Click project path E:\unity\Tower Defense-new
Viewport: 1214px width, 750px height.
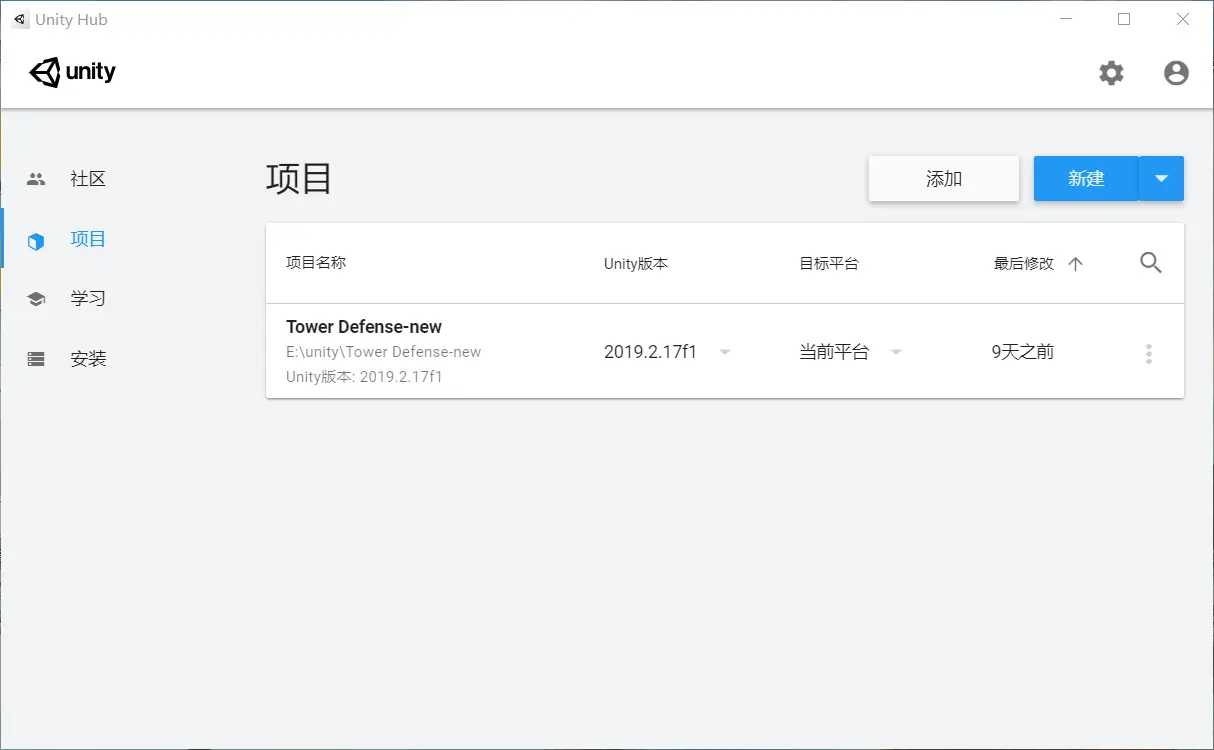pos(384,352)
